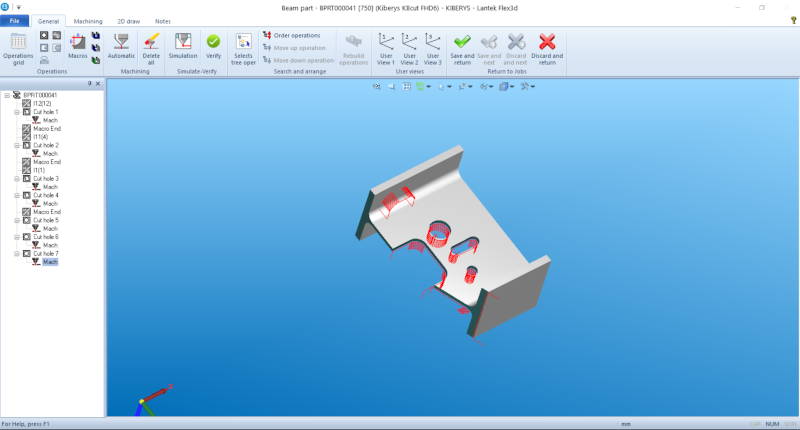Click the four-view layout icon in viewport toolbar
The width and height of the screenshot is (800, 430).
(x=406, y=87)
